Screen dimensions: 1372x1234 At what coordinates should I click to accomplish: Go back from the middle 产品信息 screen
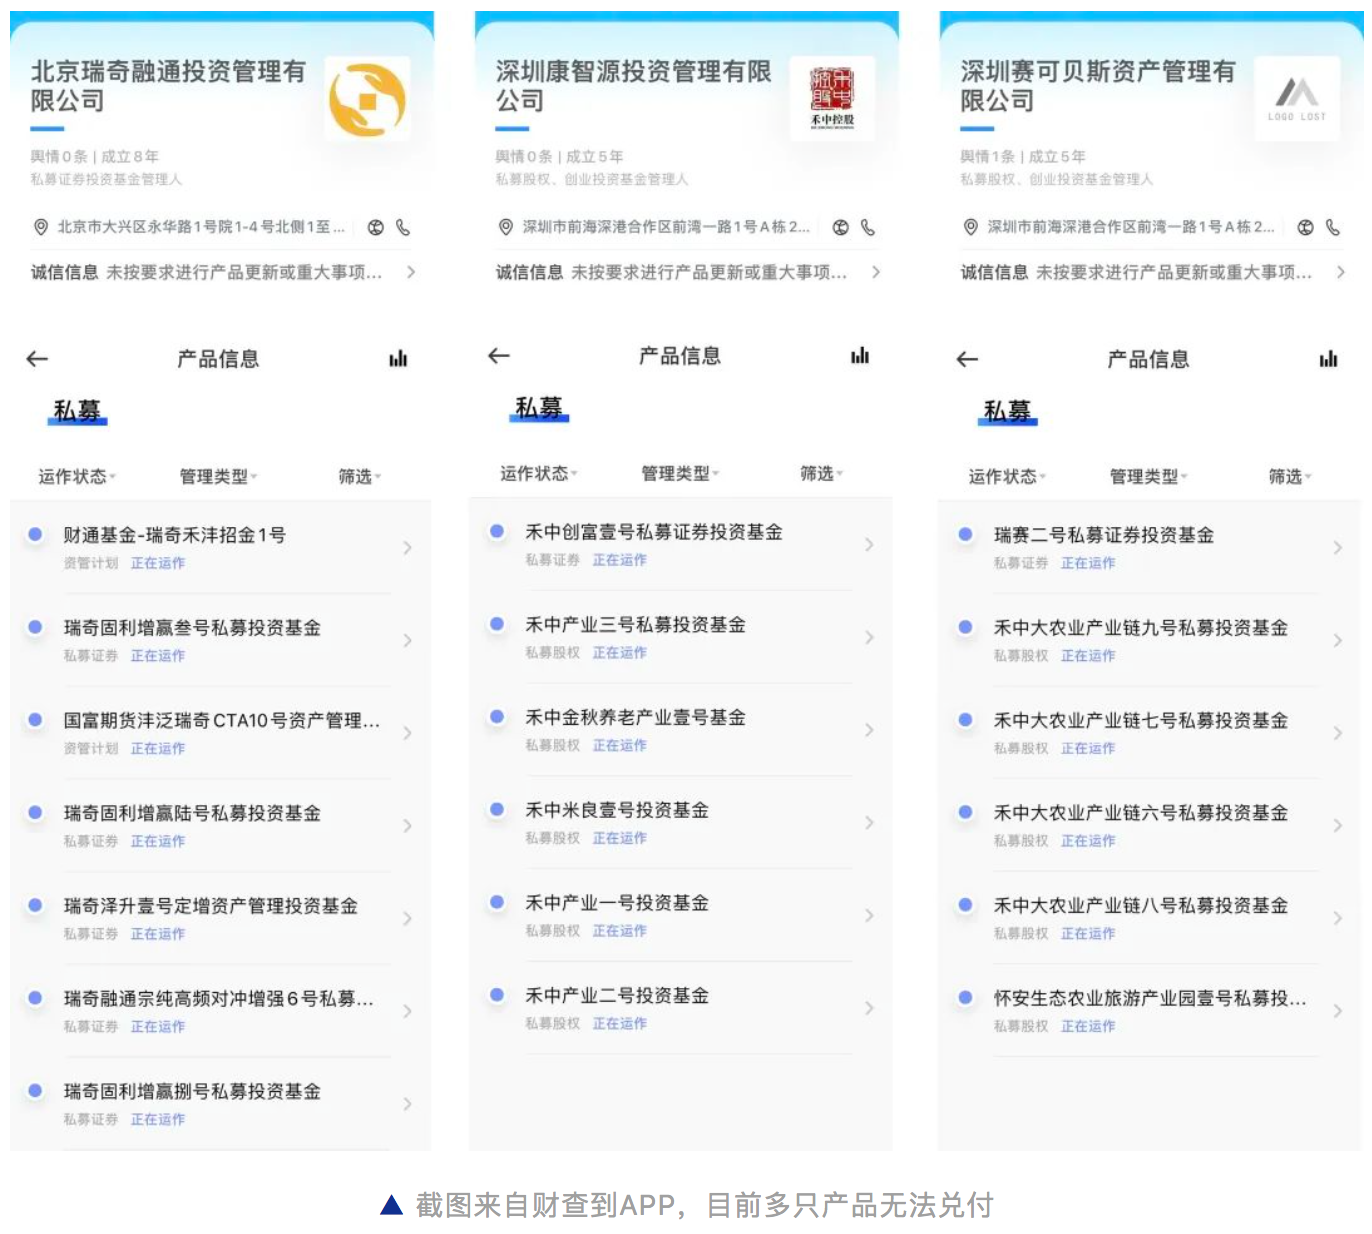[x=499, y=355]
